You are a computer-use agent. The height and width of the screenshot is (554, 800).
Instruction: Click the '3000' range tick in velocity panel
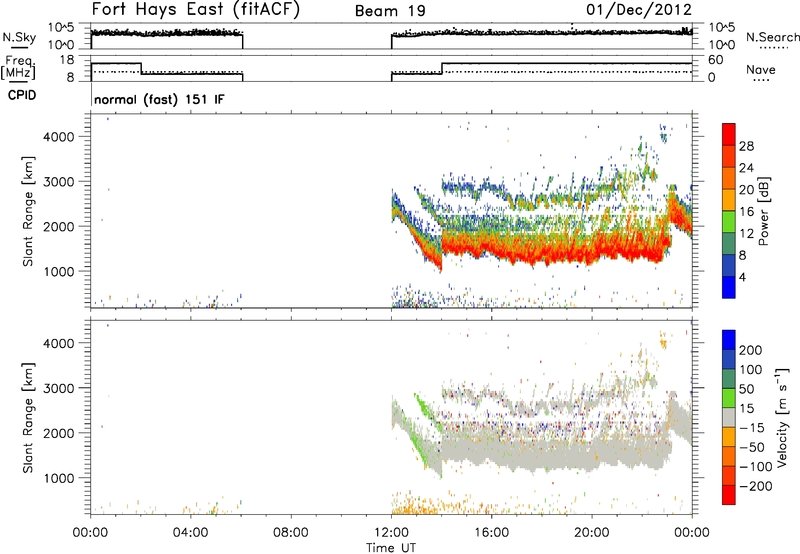pyautogui.click(x=58, y=388)
